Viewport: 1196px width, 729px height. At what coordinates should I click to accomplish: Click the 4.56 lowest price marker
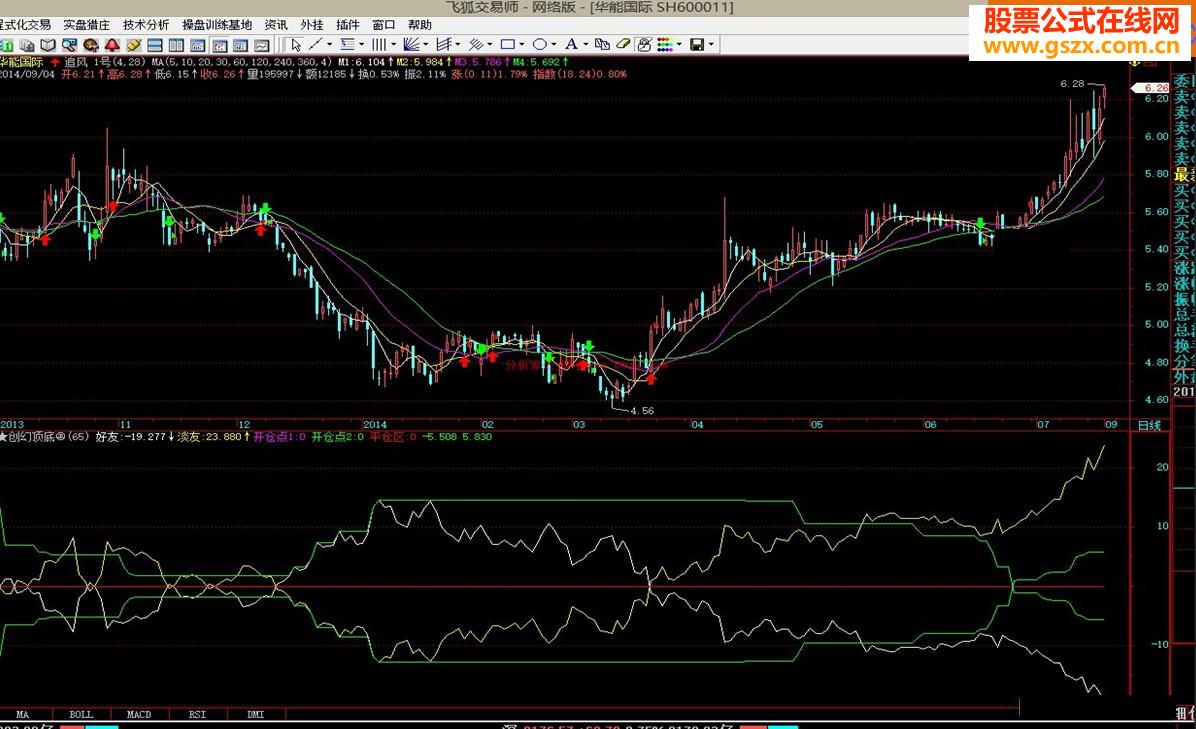pyautogui.click(x=641, y=411)
